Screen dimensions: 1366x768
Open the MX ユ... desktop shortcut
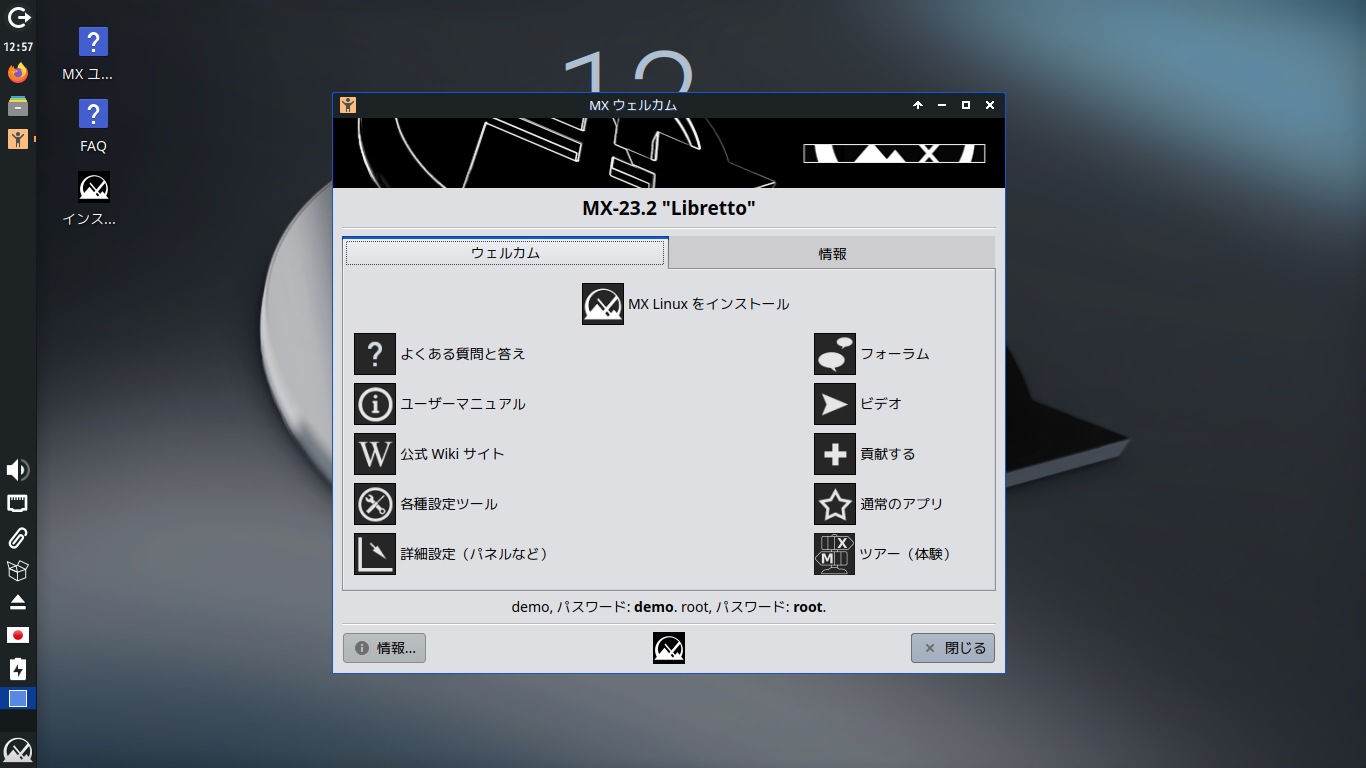pos(93,55)
